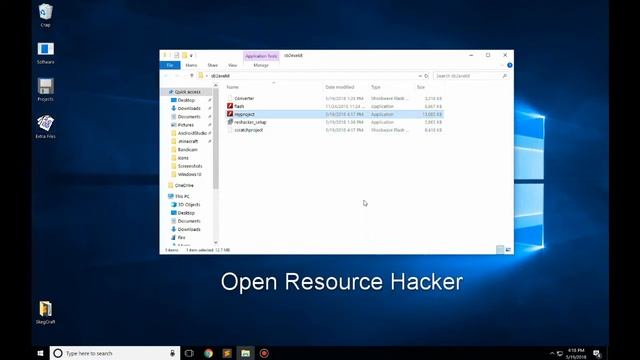Open the File tab in Explorer

(x=170, y=65)
